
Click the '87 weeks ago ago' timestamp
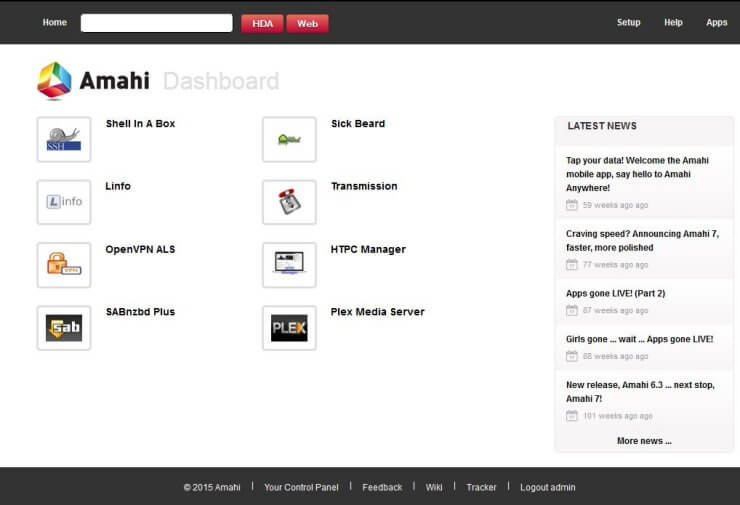tap(615, 310)
